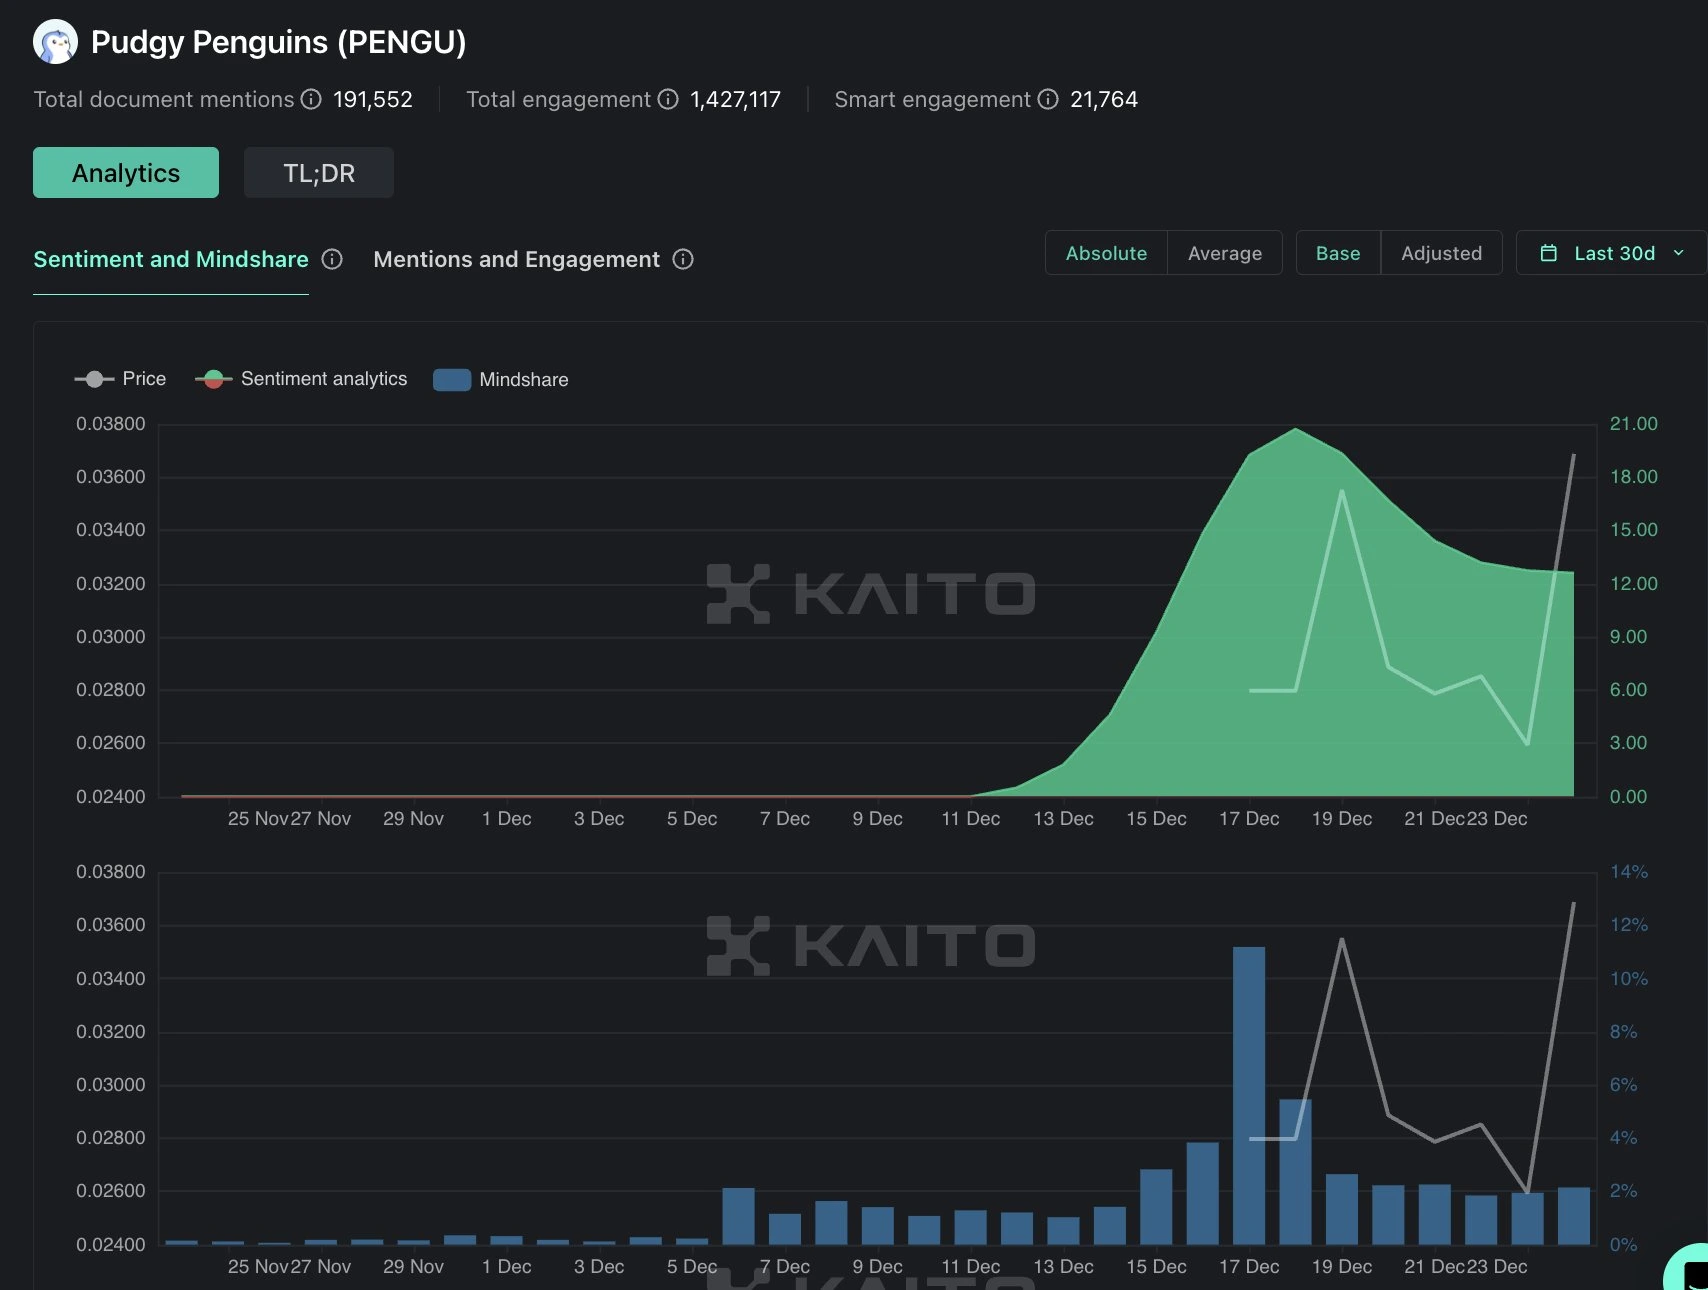Viewport: 1708px width, 1290px height.
Task: Click the tallest blue Mindshare bar
Action: tap(1249, 1095)
